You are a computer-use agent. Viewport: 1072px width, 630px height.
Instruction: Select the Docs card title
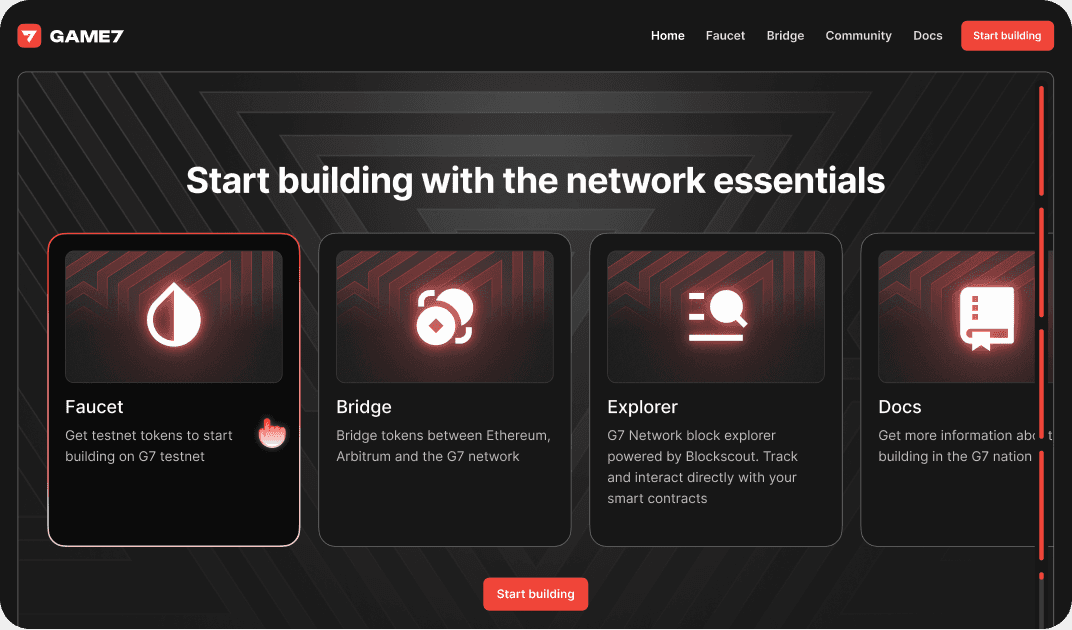point(900,407)
